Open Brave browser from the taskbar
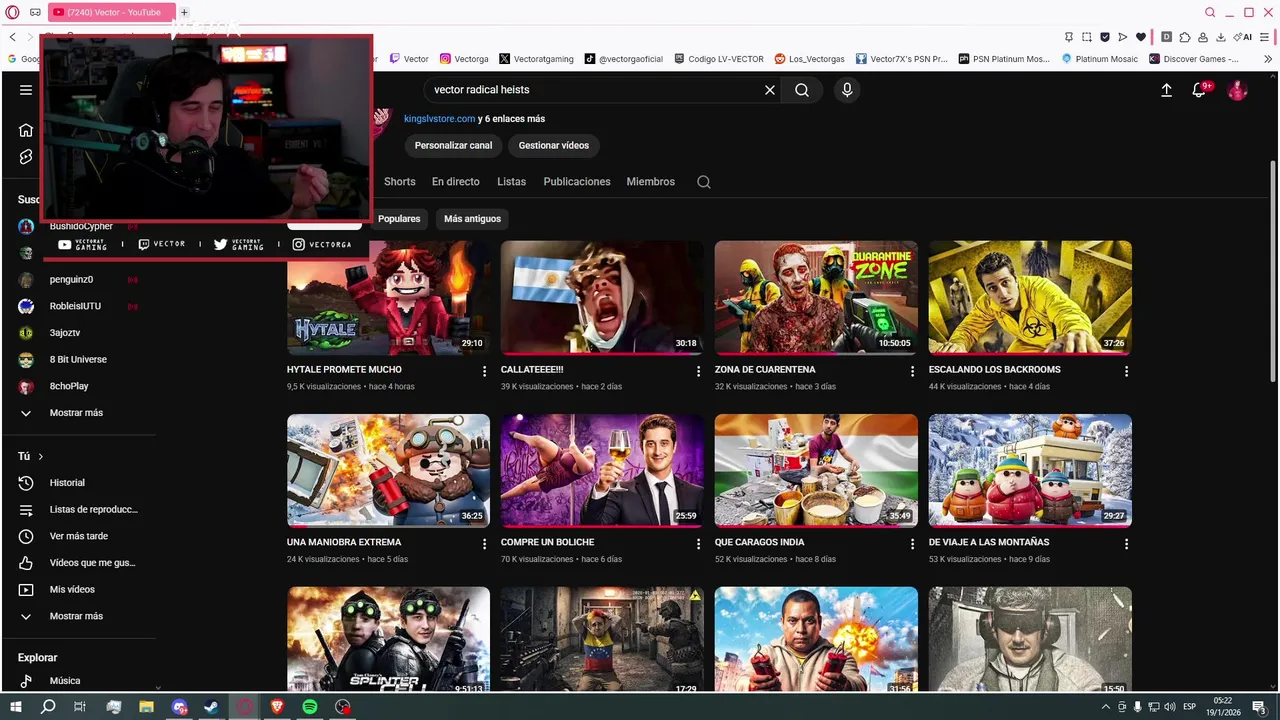 [x=277, y=707]
